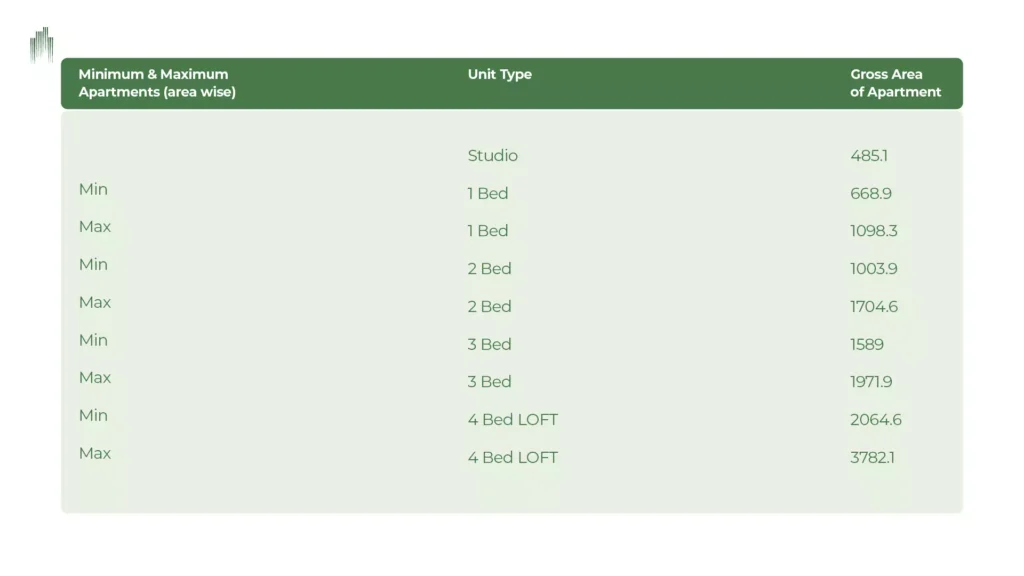Click the 'Gross Area of Apartment' header
Image resolution: width=1024 pixels, height=576 pixels.
(895, 83)
